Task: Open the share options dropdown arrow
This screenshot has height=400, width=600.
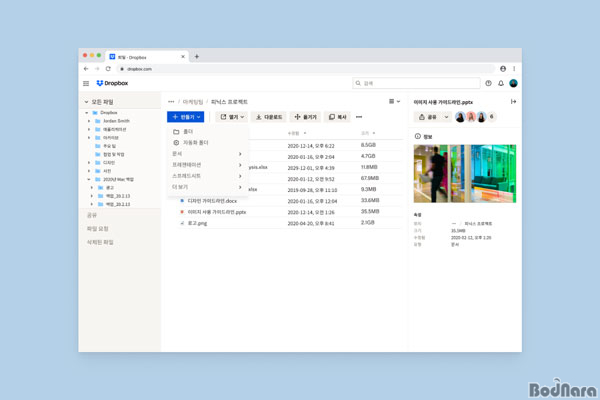Action: [446, 117]
